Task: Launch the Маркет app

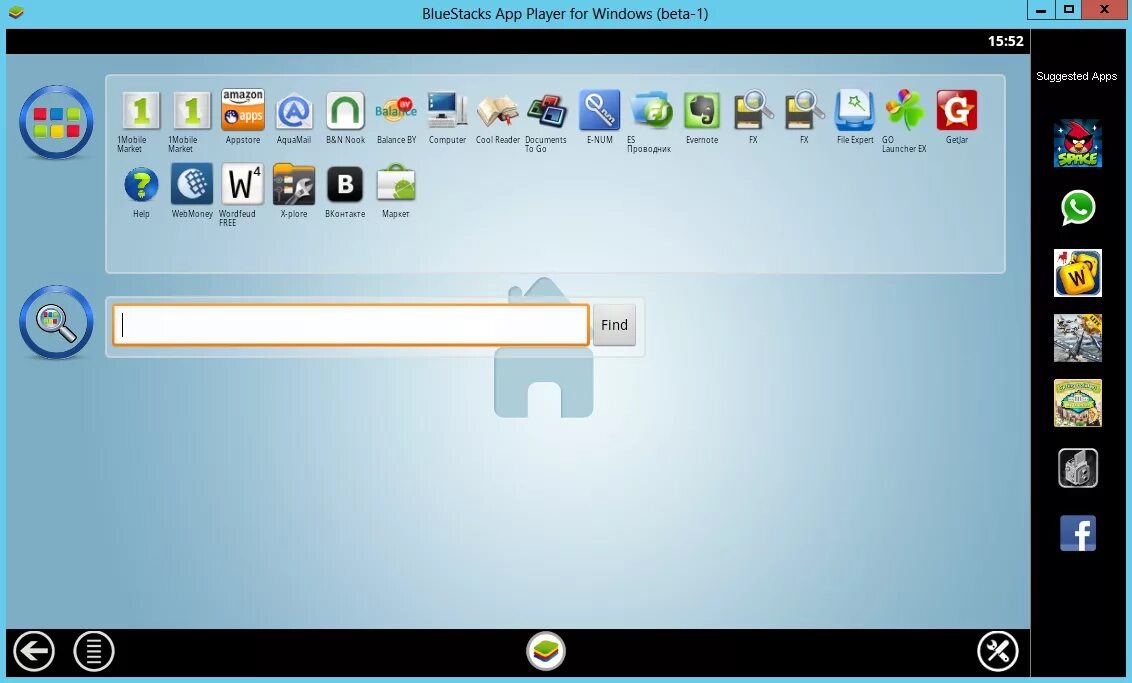Action: [396, 185]
